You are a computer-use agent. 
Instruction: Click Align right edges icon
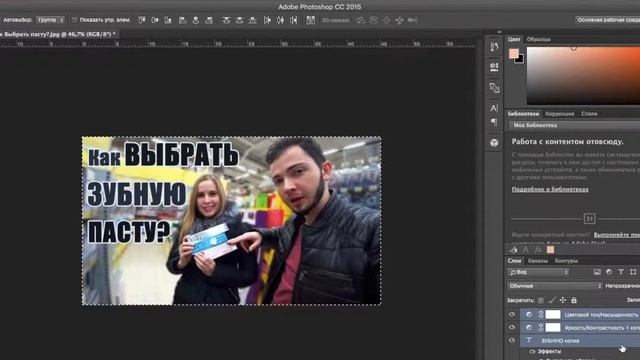point(209,20)
